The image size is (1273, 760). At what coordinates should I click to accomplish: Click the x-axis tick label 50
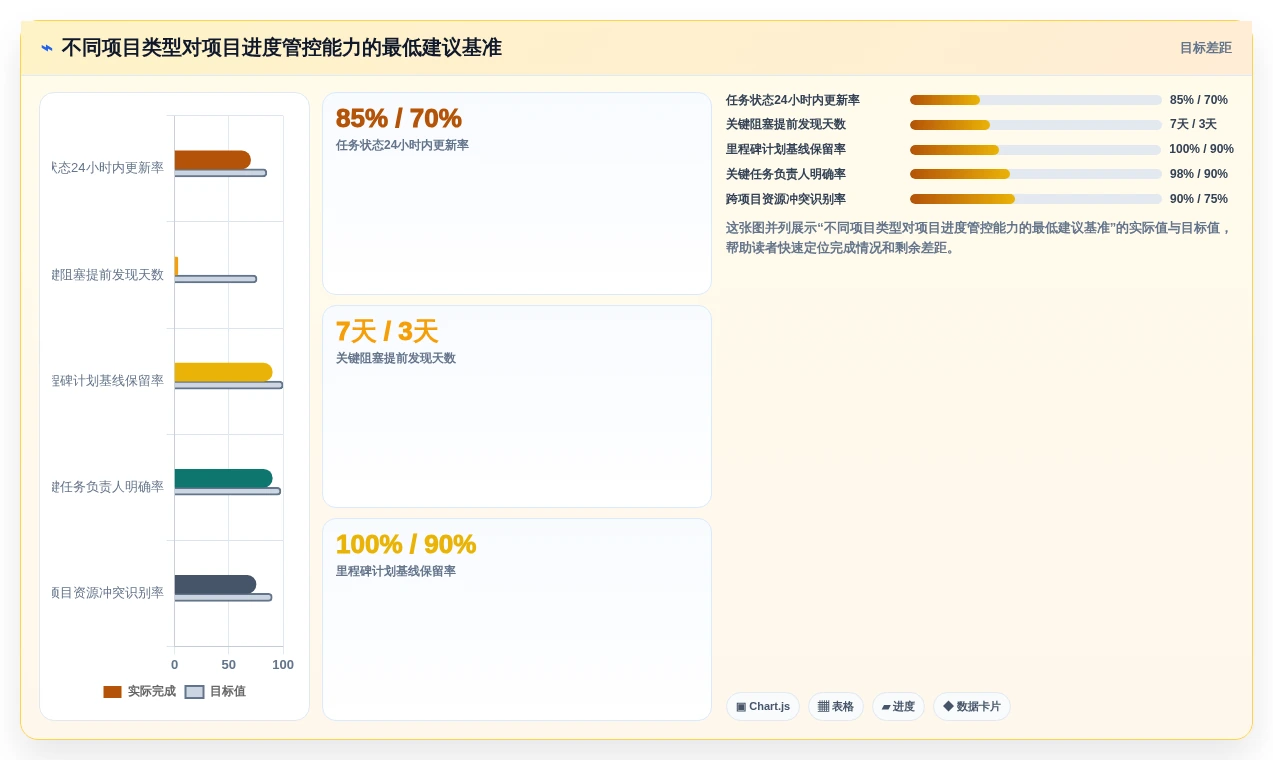228,665
